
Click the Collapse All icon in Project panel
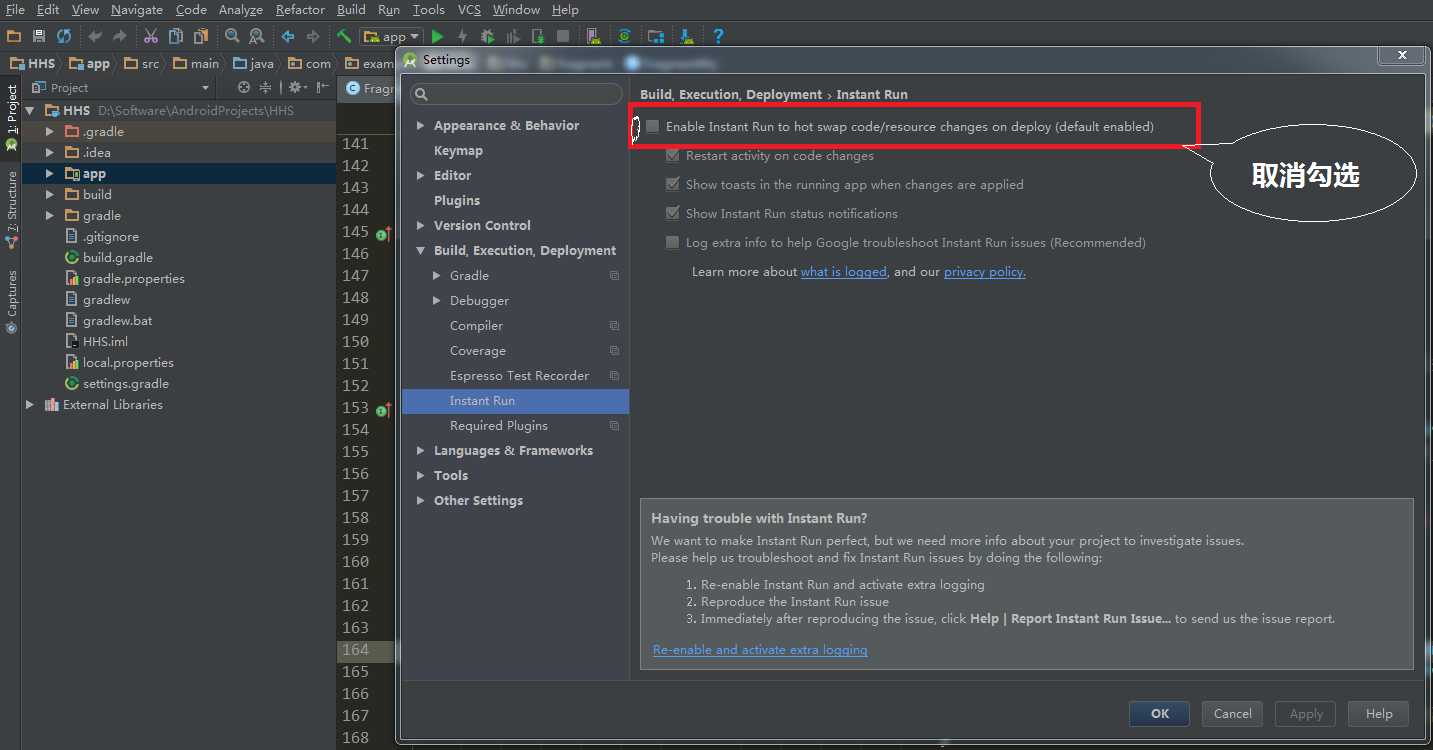point(265,87)
